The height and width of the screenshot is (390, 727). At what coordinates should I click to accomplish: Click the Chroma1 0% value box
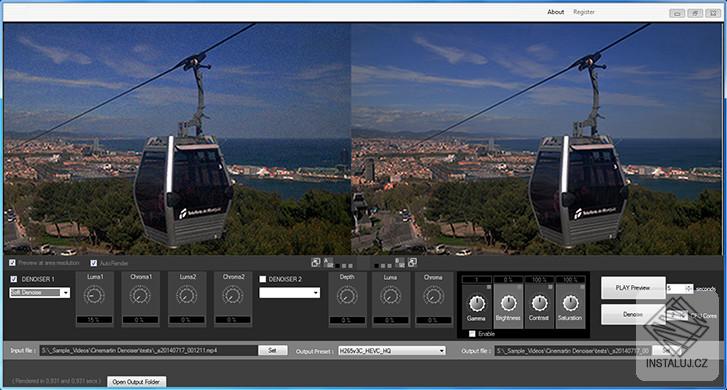(140, 320)
